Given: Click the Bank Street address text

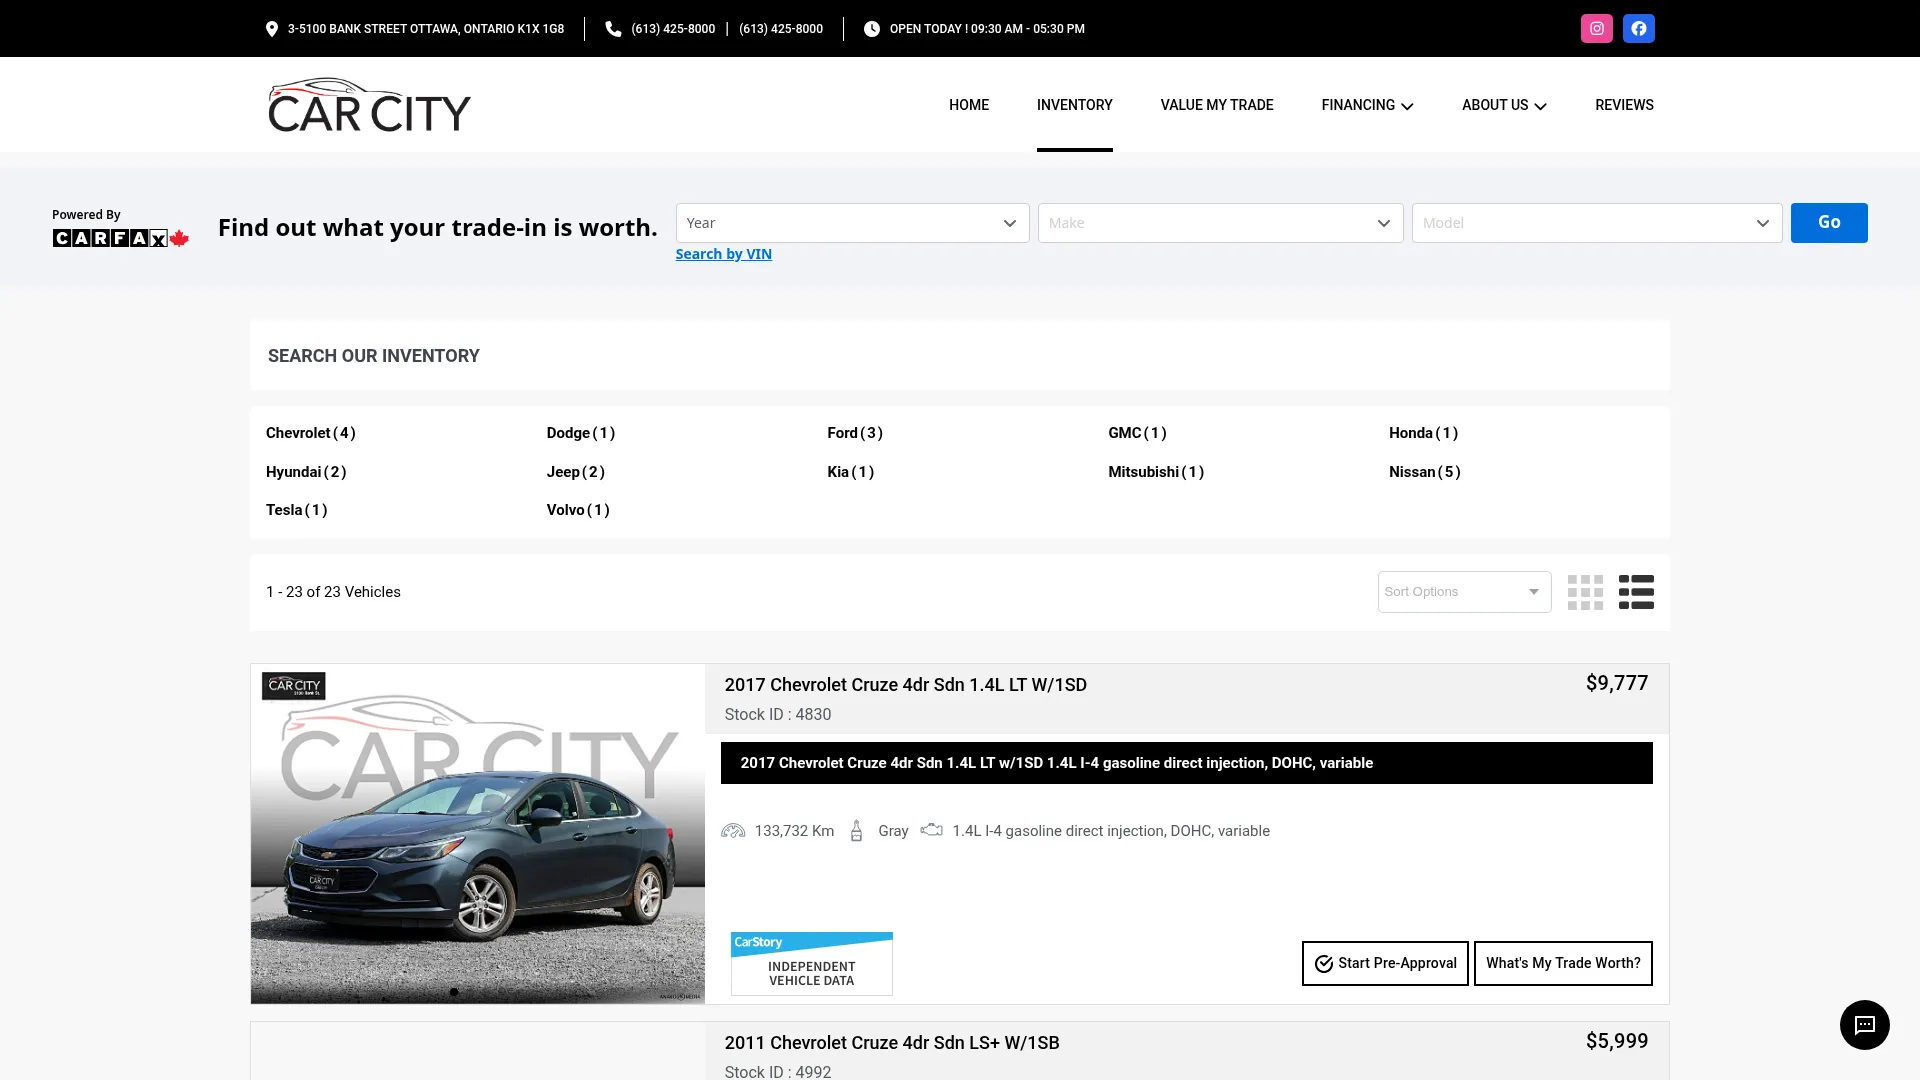Looking at the screenshot, I should pyautogui.click(x=426, y=29).
